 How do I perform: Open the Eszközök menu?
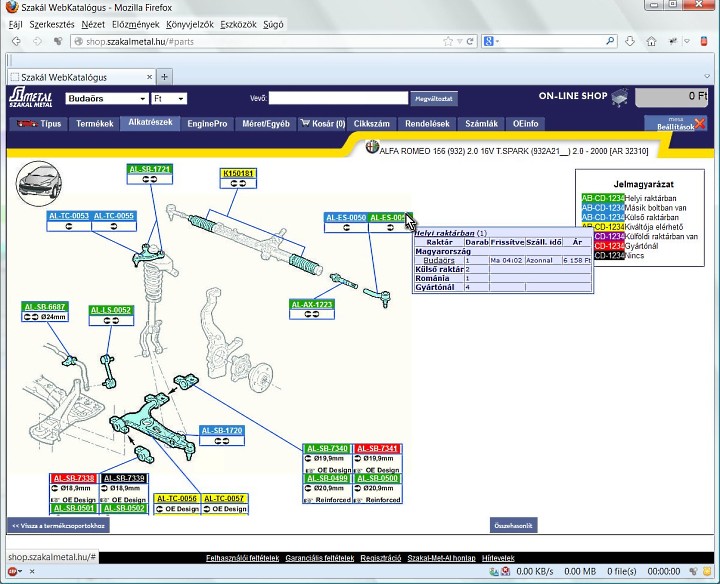(x=238, y=24)
